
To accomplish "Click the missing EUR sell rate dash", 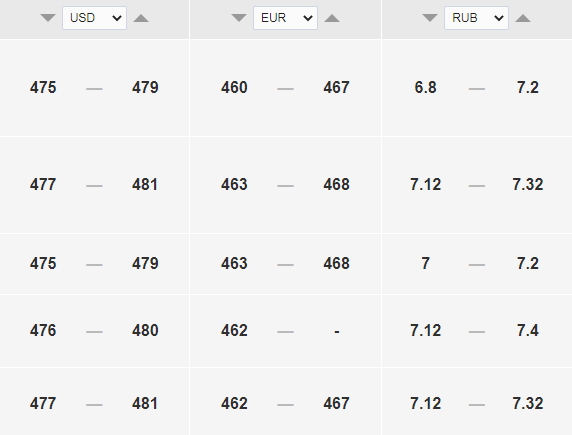I will (x=337, y=332).
